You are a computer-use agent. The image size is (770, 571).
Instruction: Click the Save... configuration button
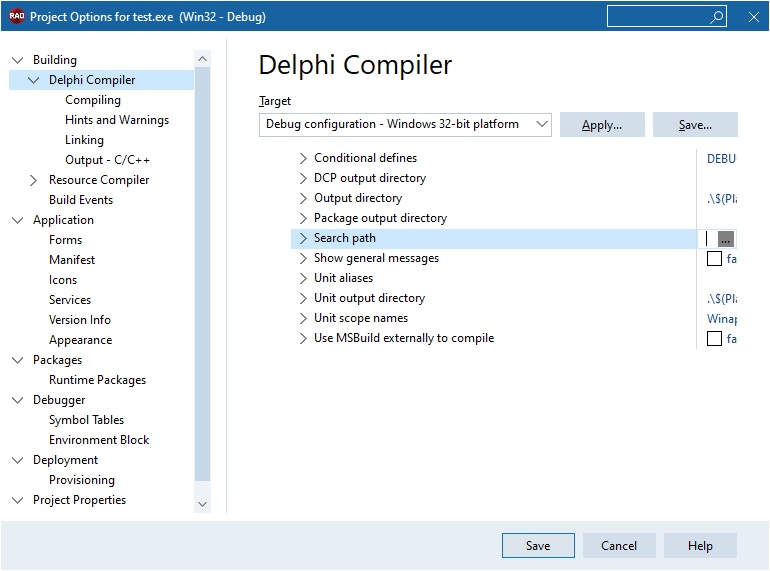[x=695, y=125]
